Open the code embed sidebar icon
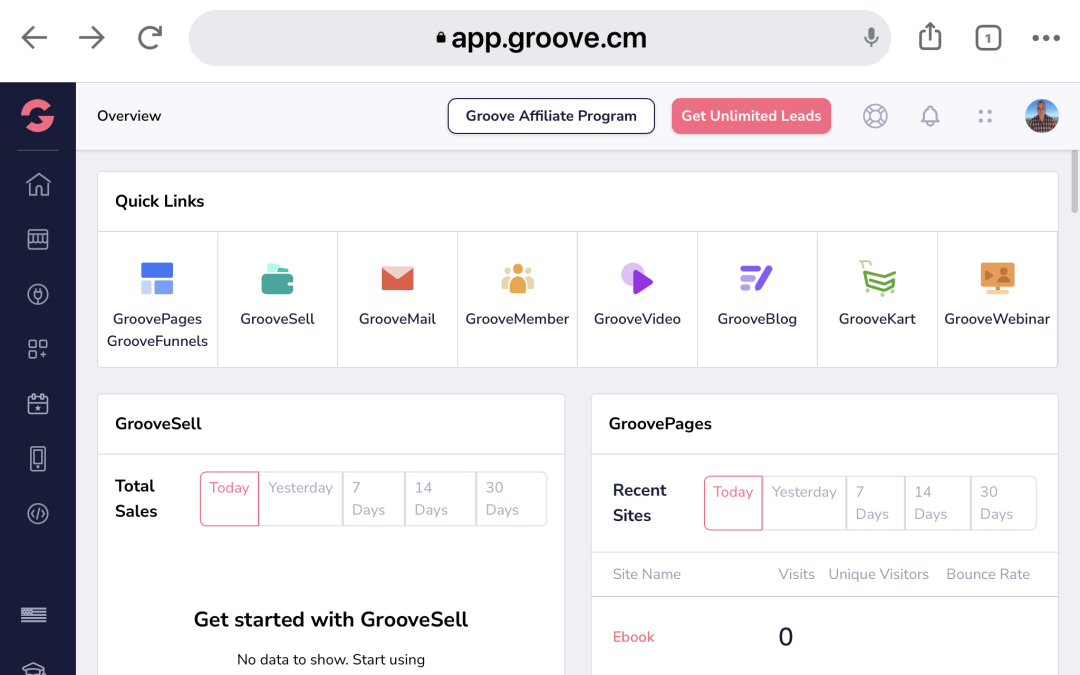This screenshot has height=675, width=1080. pyautogui.click(x=38, y=513)
